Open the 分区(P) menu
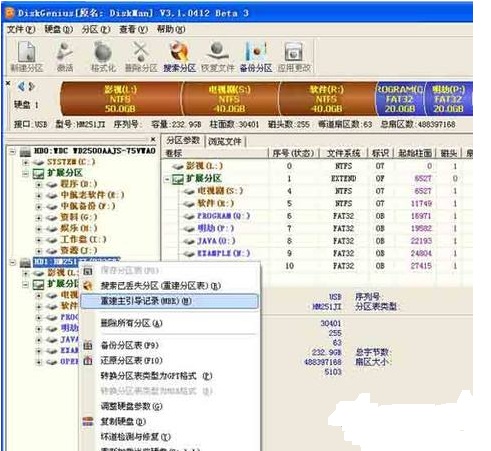 [x=96, y=30]
